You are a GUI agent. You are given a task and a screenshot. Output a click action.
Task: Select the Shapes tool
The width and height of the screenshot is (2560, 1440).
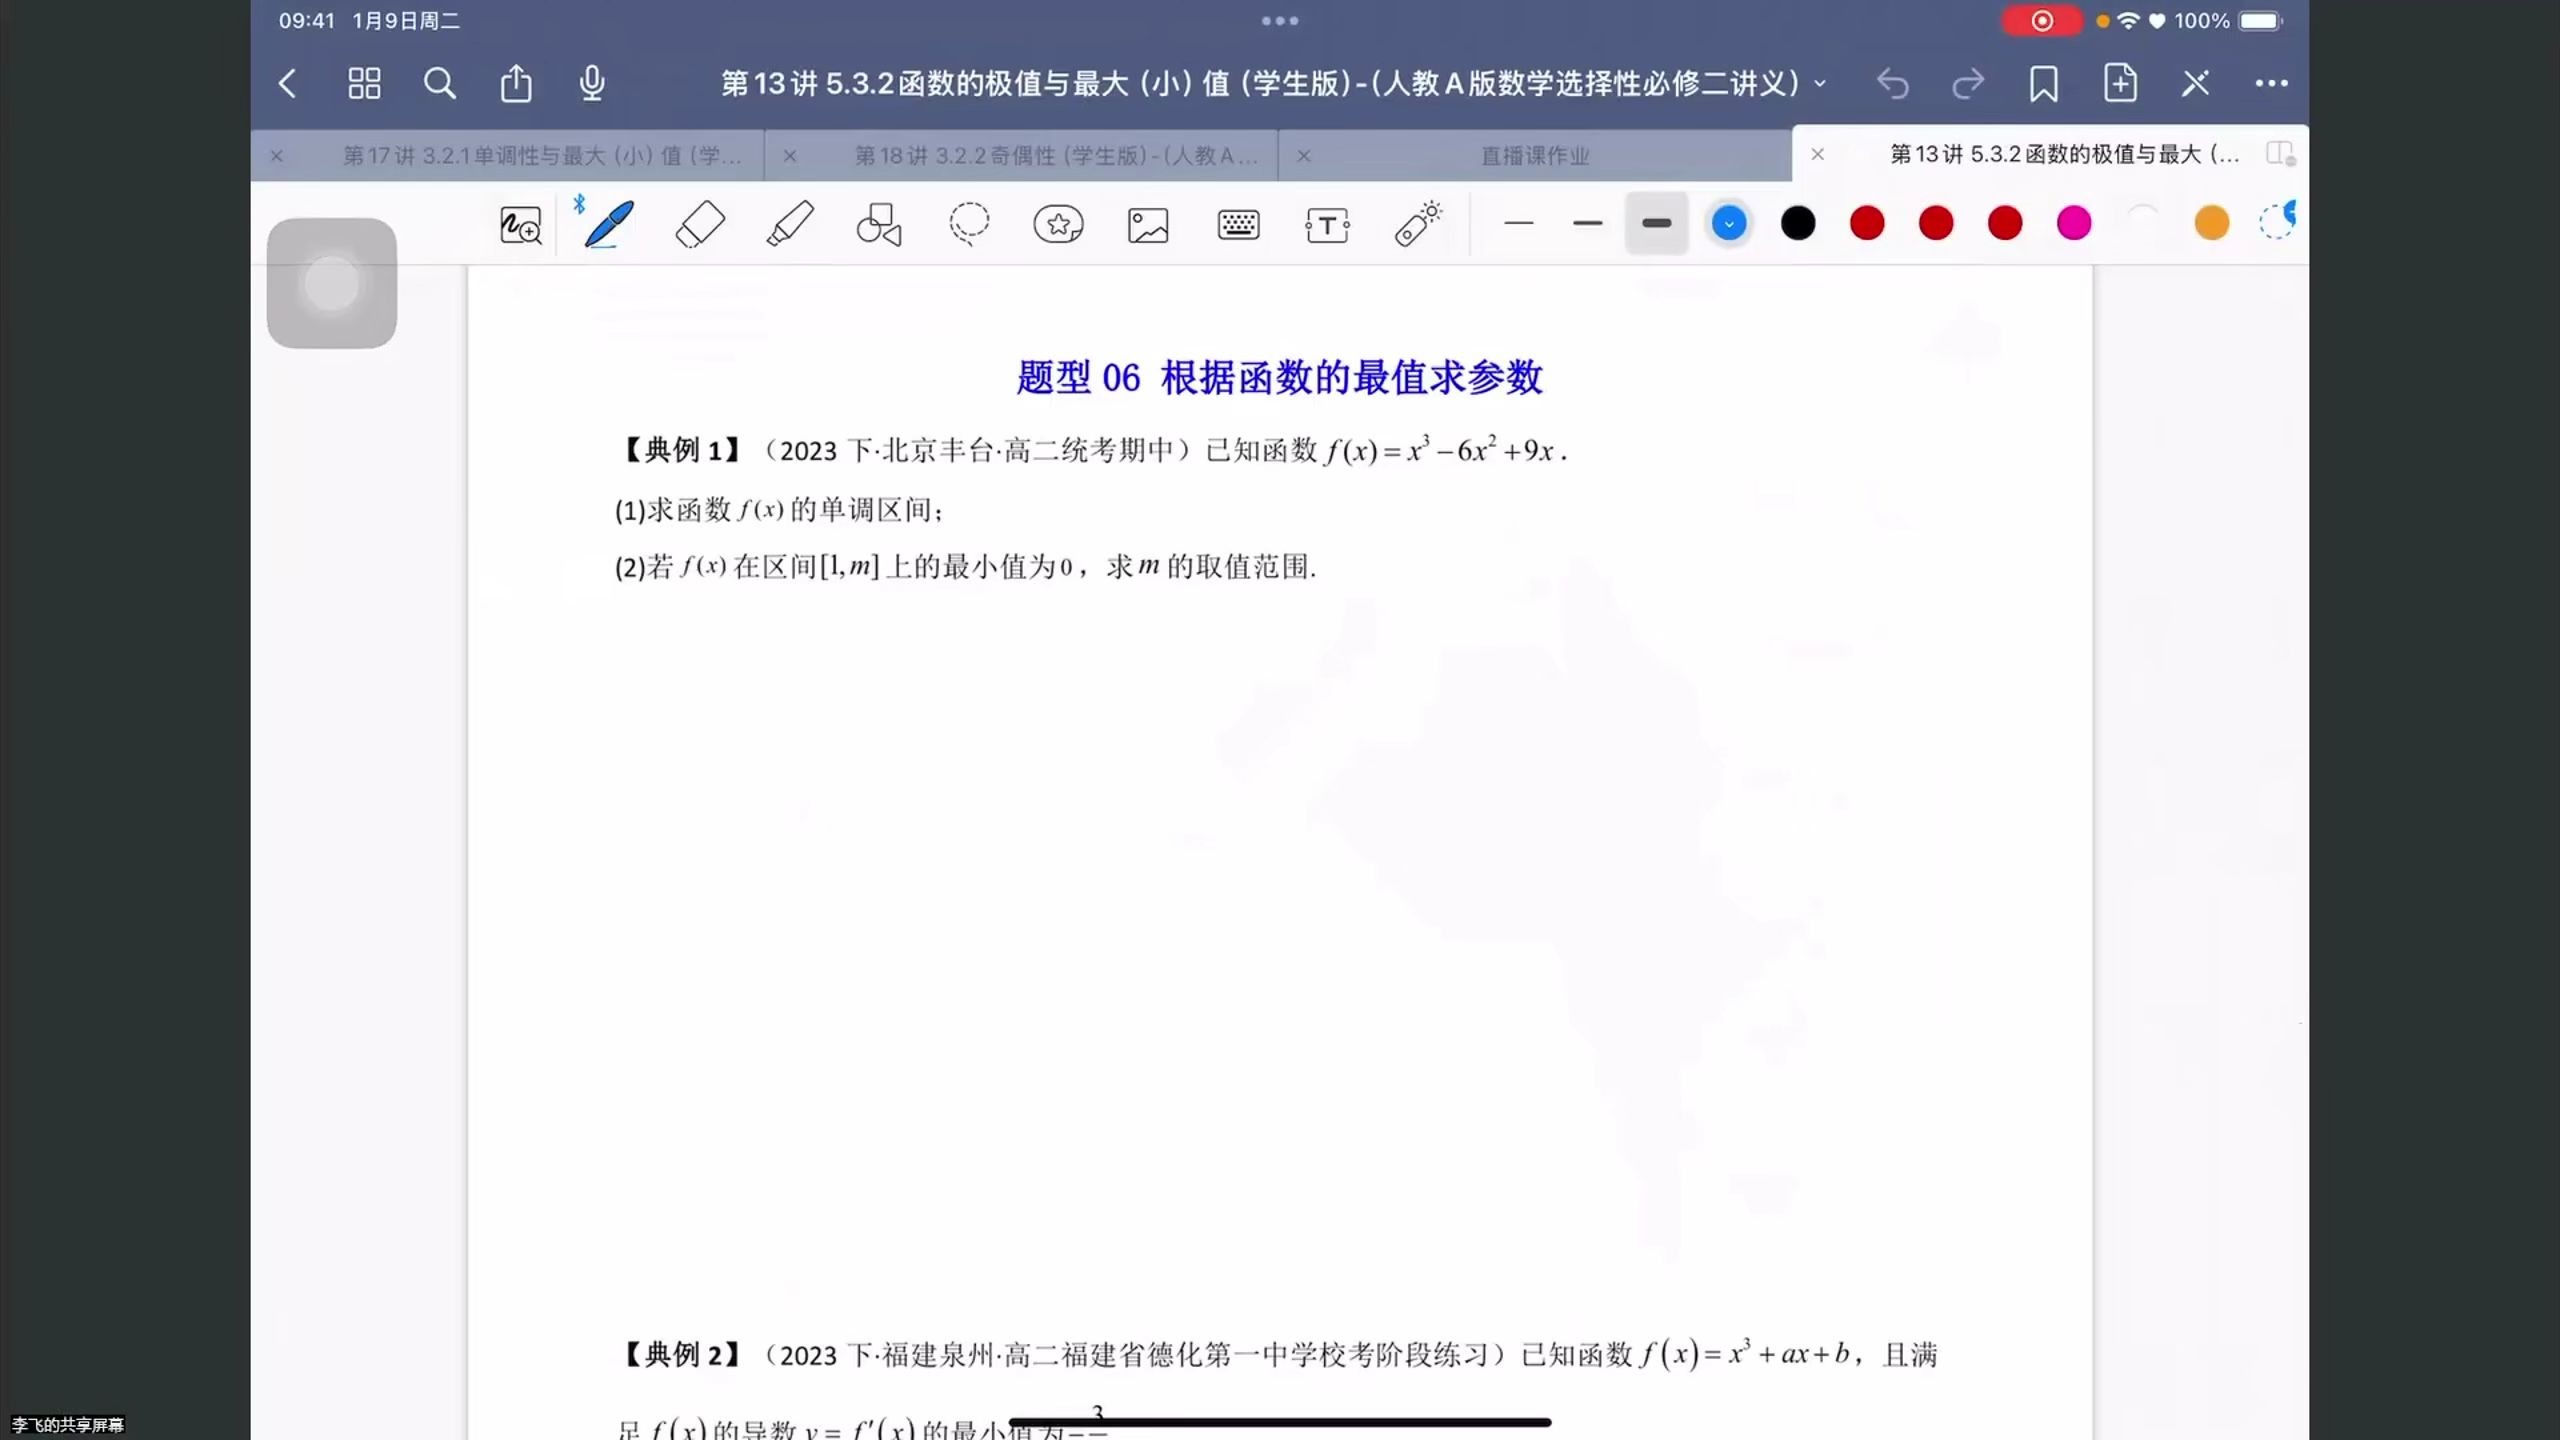click(879, 224)
